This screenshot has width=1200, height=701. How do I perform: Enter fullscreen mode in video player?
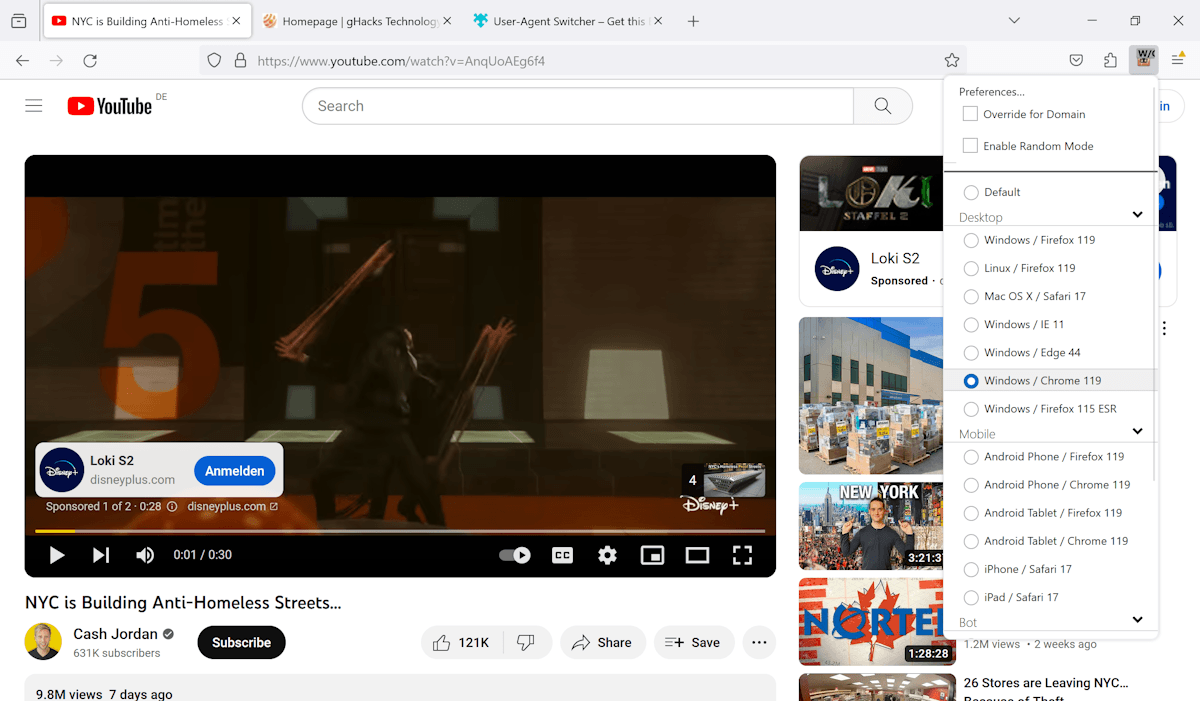coord(742,555)
